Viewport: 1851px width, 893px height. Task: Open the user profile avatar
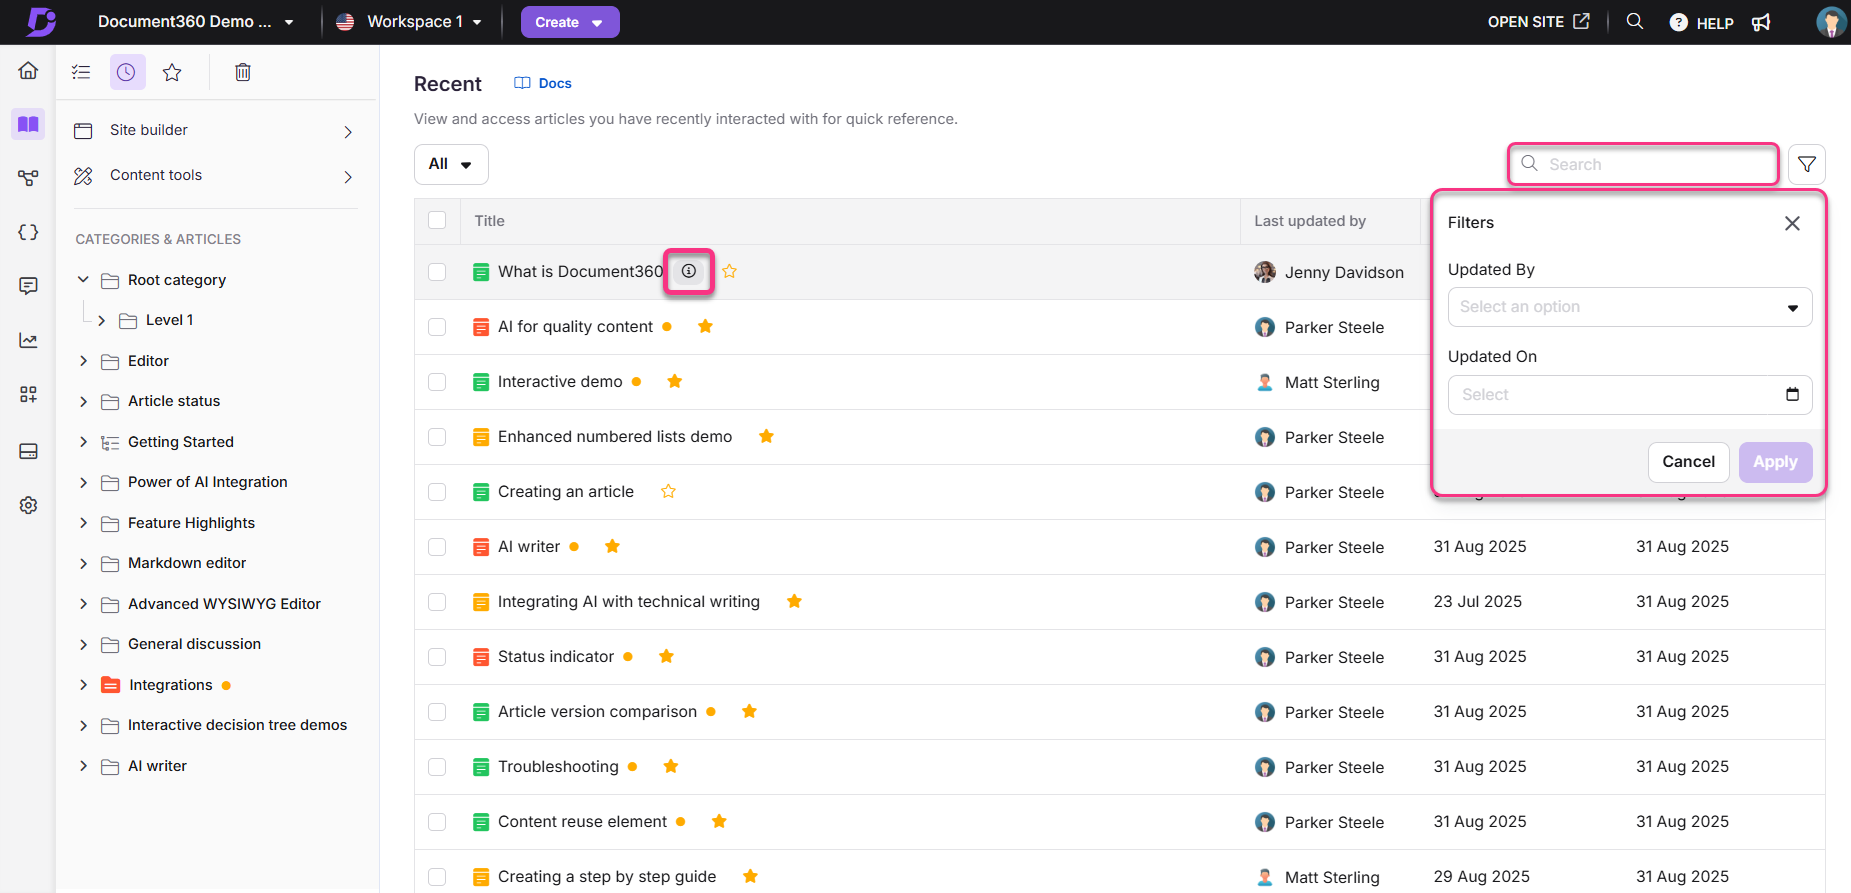click(1831, 22)
